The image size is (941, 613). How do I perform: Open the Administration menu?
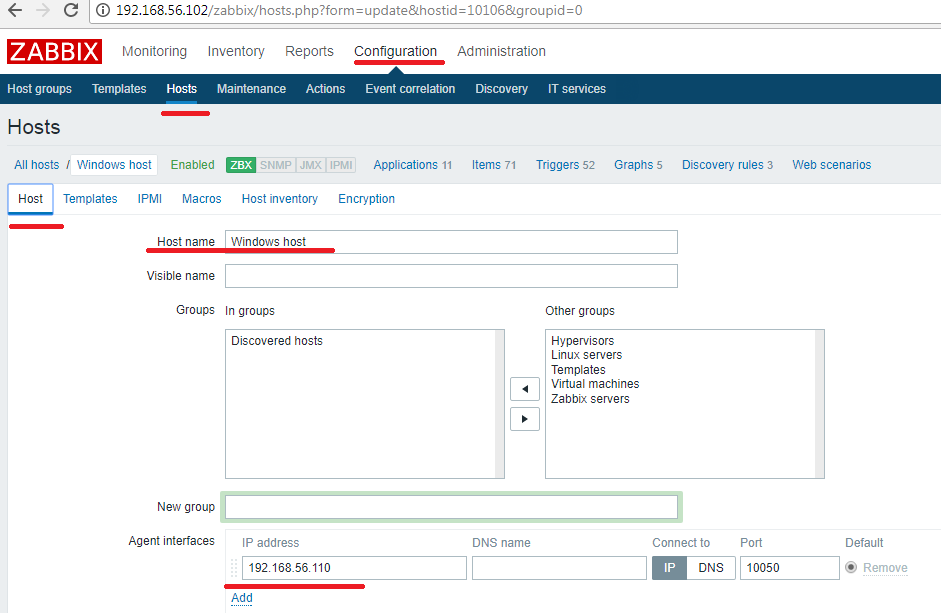pyautogui.click(x=502, y=52)
